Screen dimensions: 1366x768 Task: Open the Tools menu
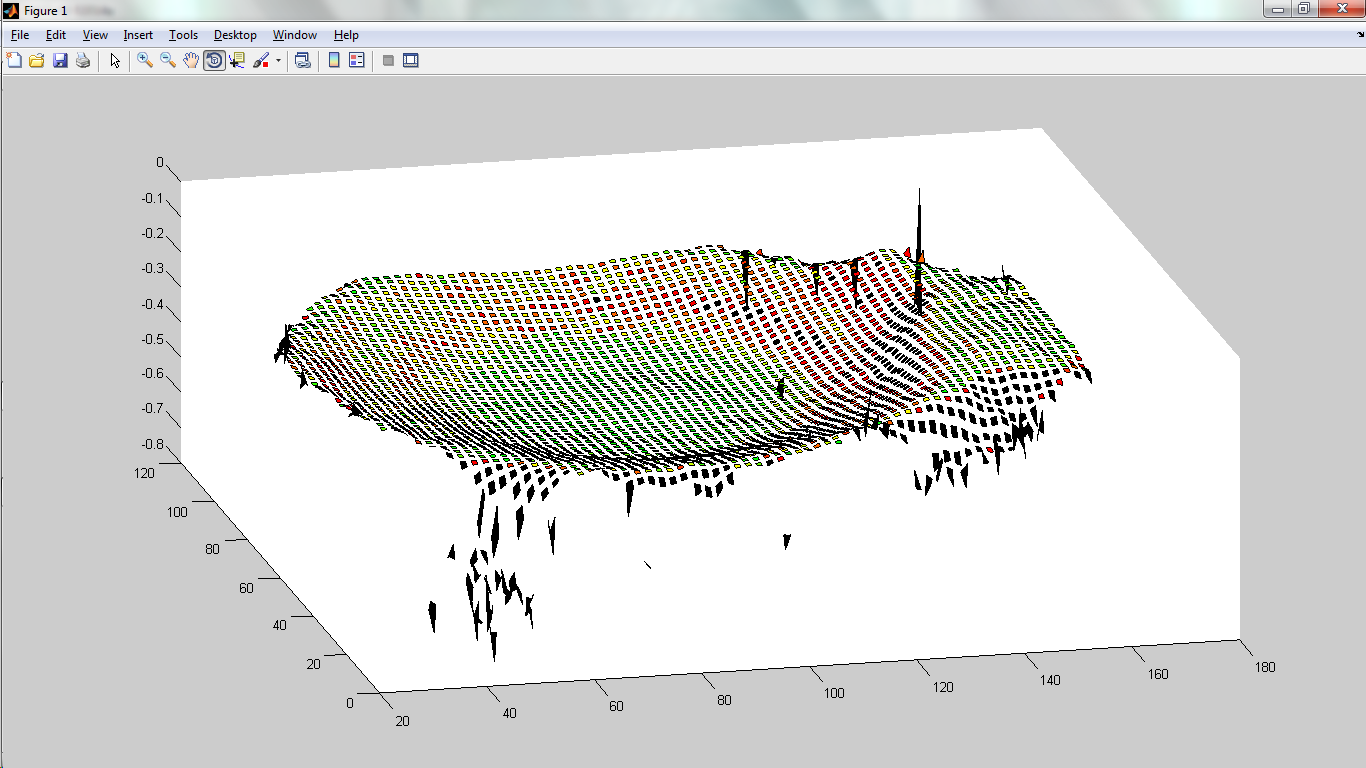(x=183, y=35)
